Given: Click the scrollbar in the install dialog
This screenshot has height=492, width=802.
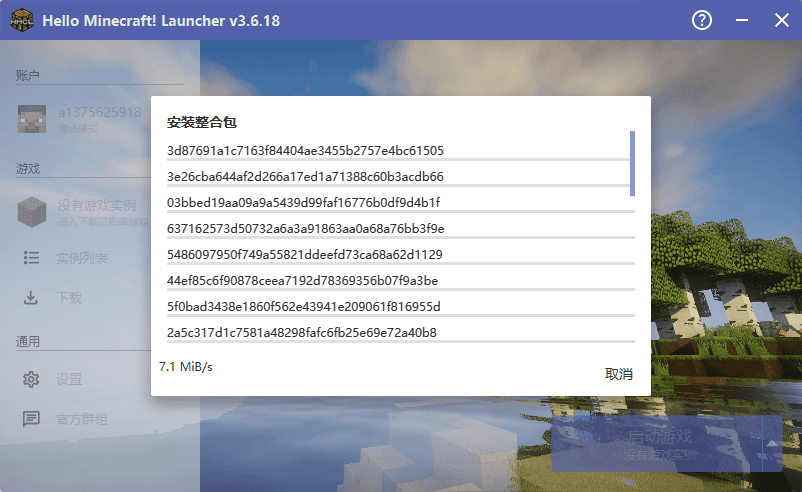Looking at the screenshot, I should (x=632, y=163).
